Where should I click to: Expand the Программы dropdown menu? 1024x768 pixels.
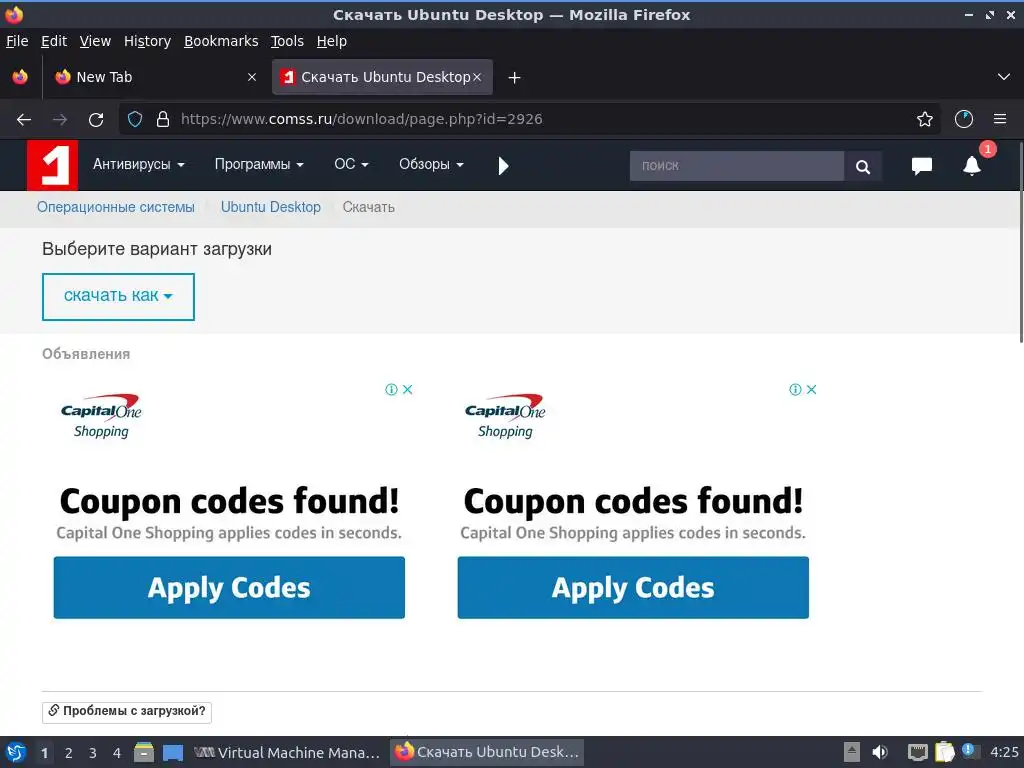[259, 165]
